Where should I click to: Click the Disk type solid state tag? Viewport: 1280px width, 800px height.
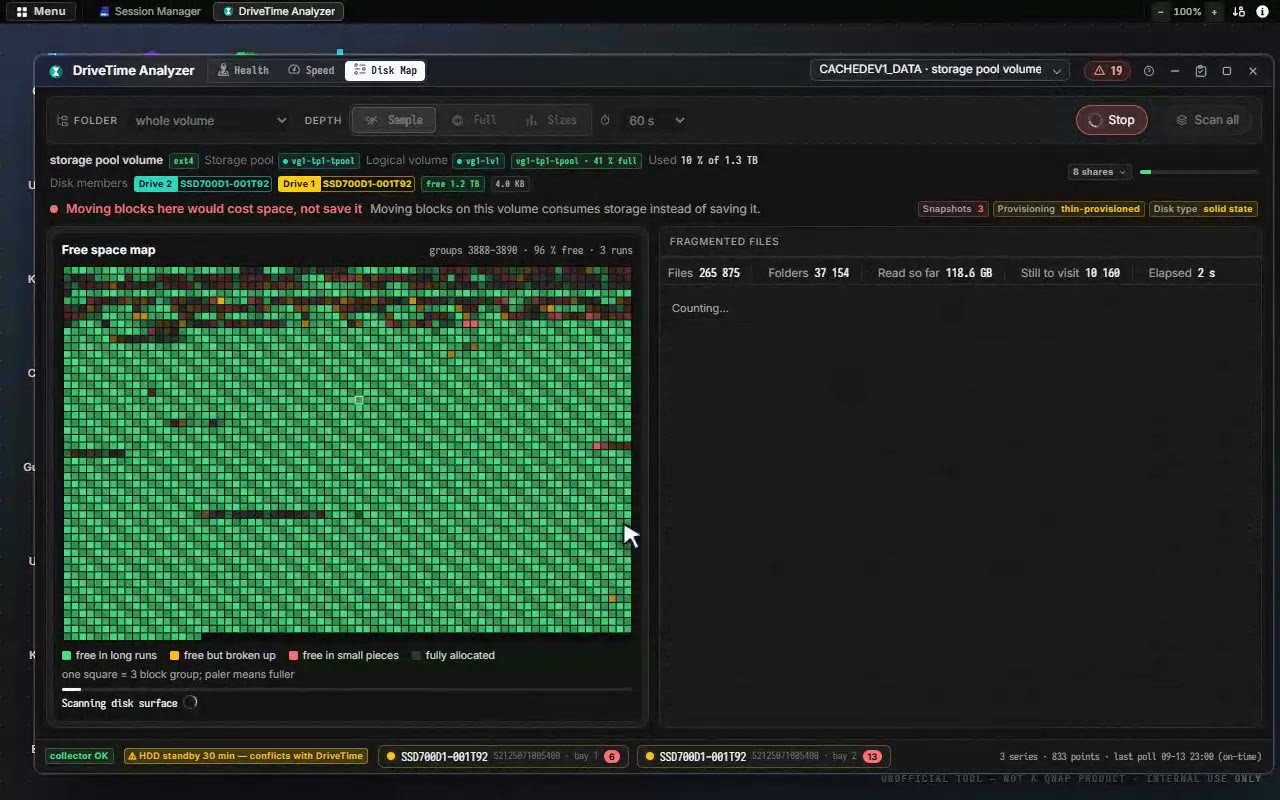pyautogui.click(x=1202, y=209)
